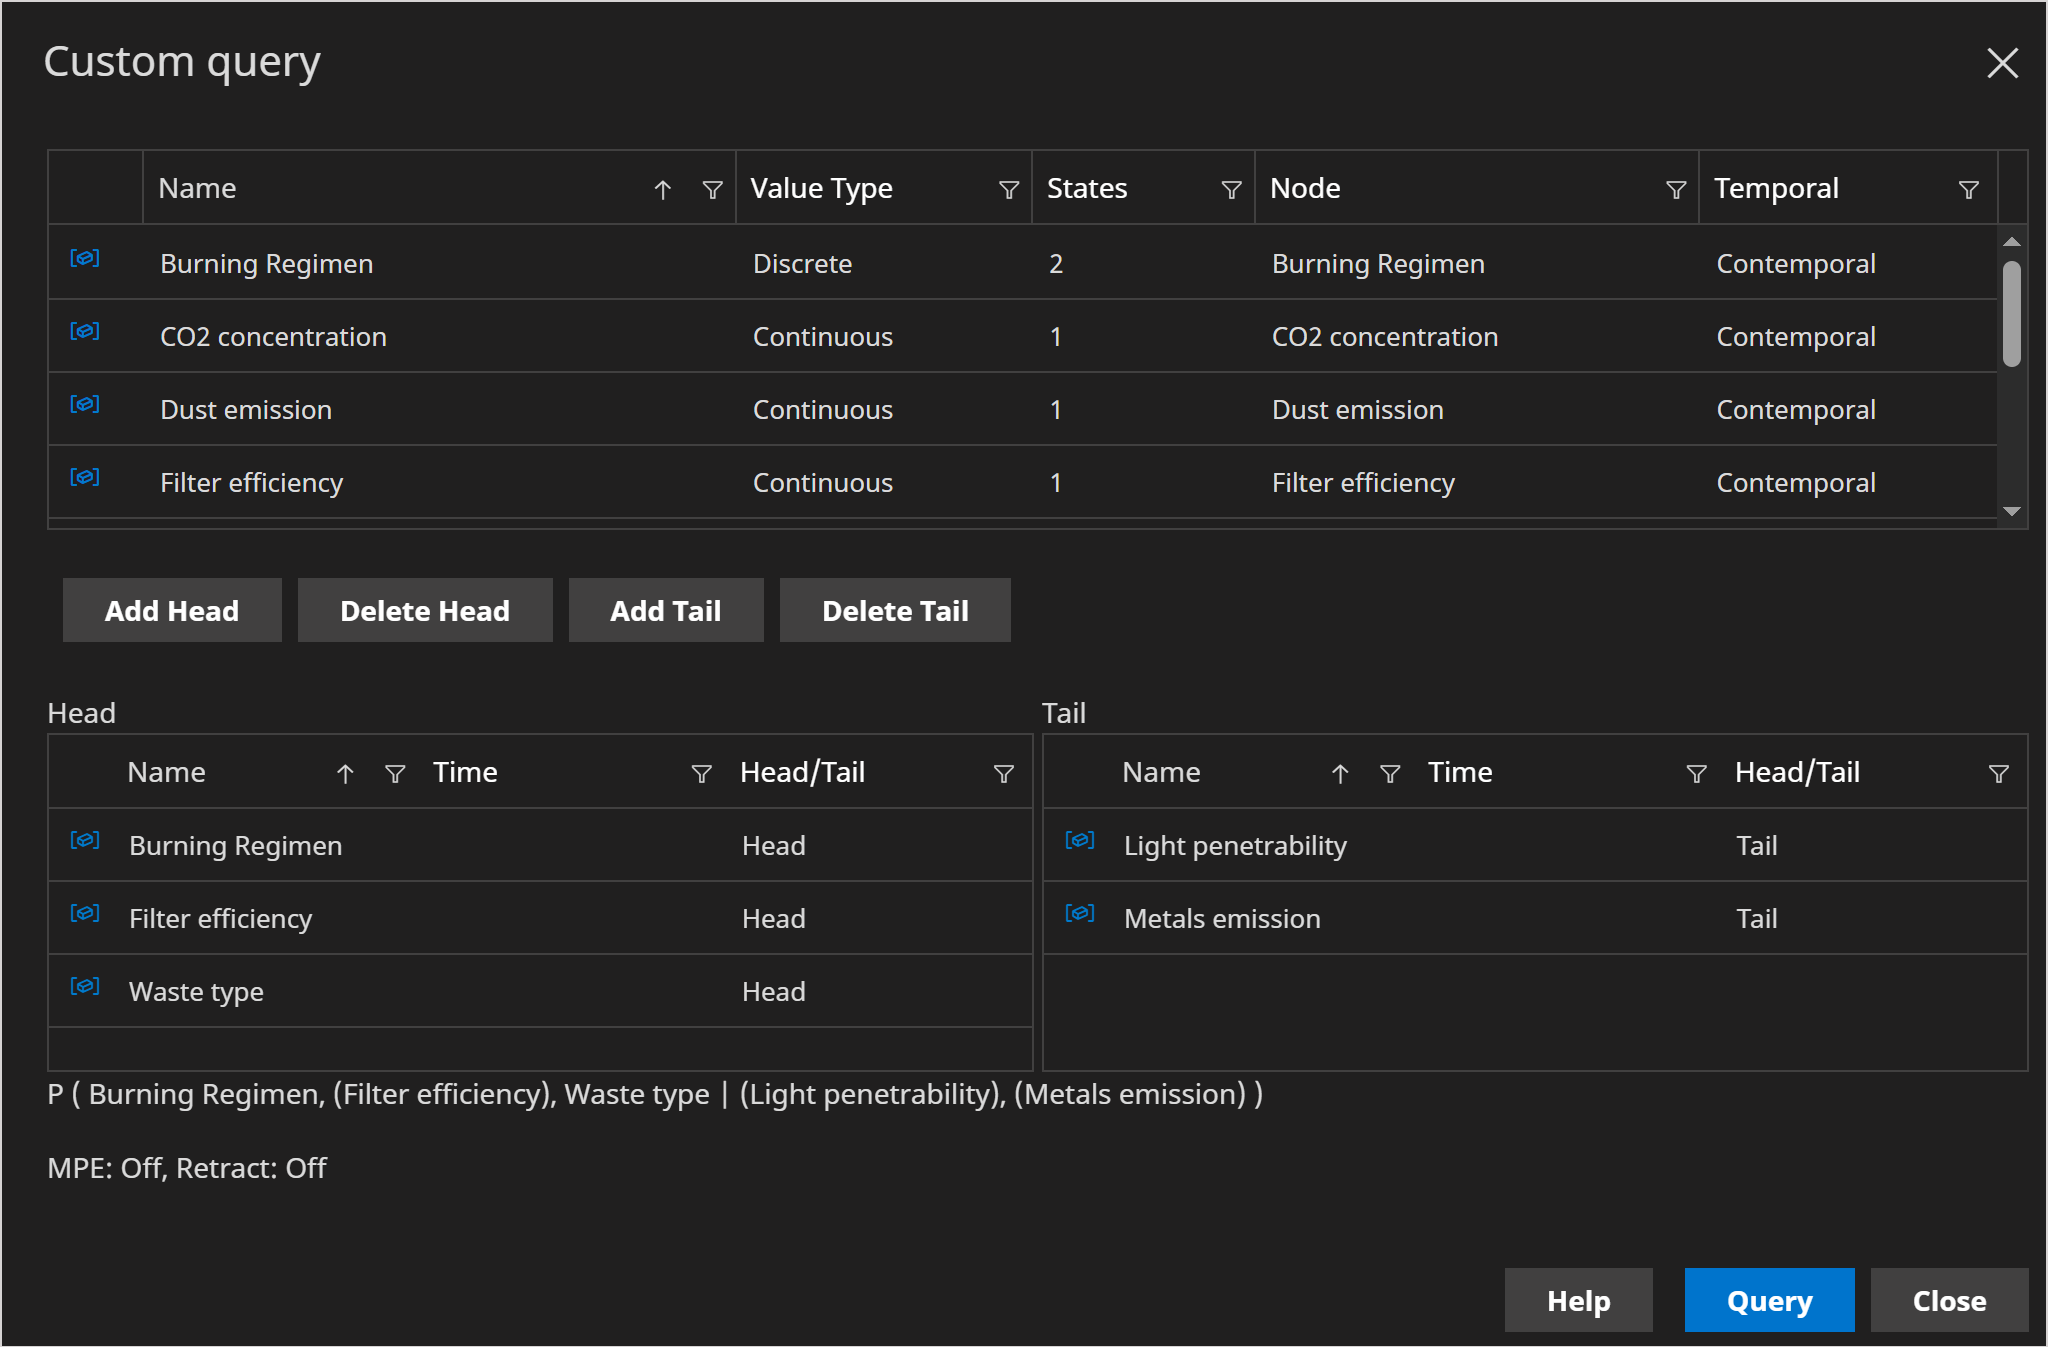The image size is (2048, 1348).
Task: Open Head/Tail filter in the Tail table
Action: coord(1998,774)
